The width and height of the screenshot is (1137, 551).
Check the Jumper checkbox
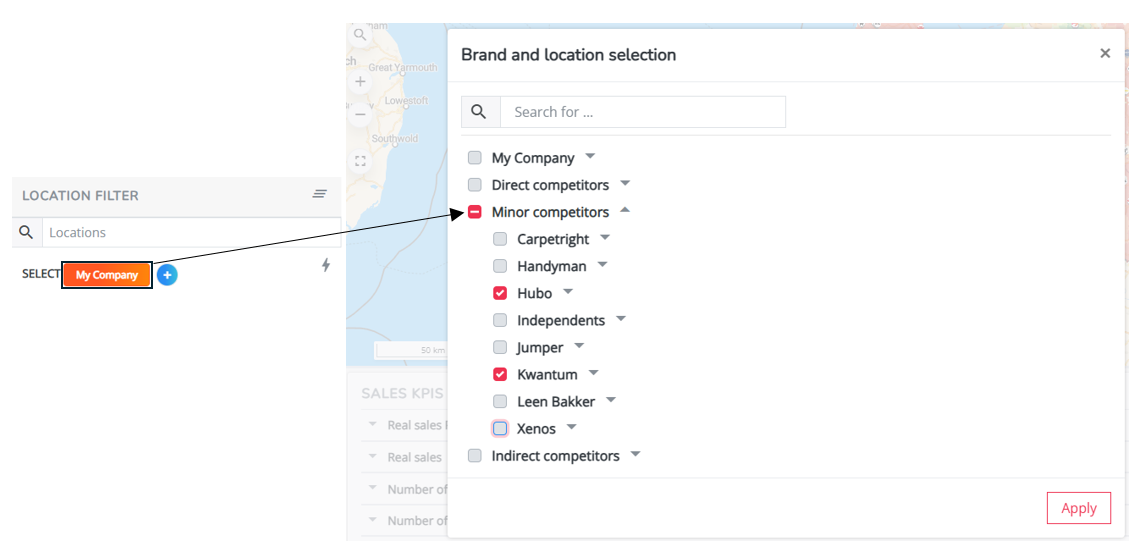click(500, 347)
